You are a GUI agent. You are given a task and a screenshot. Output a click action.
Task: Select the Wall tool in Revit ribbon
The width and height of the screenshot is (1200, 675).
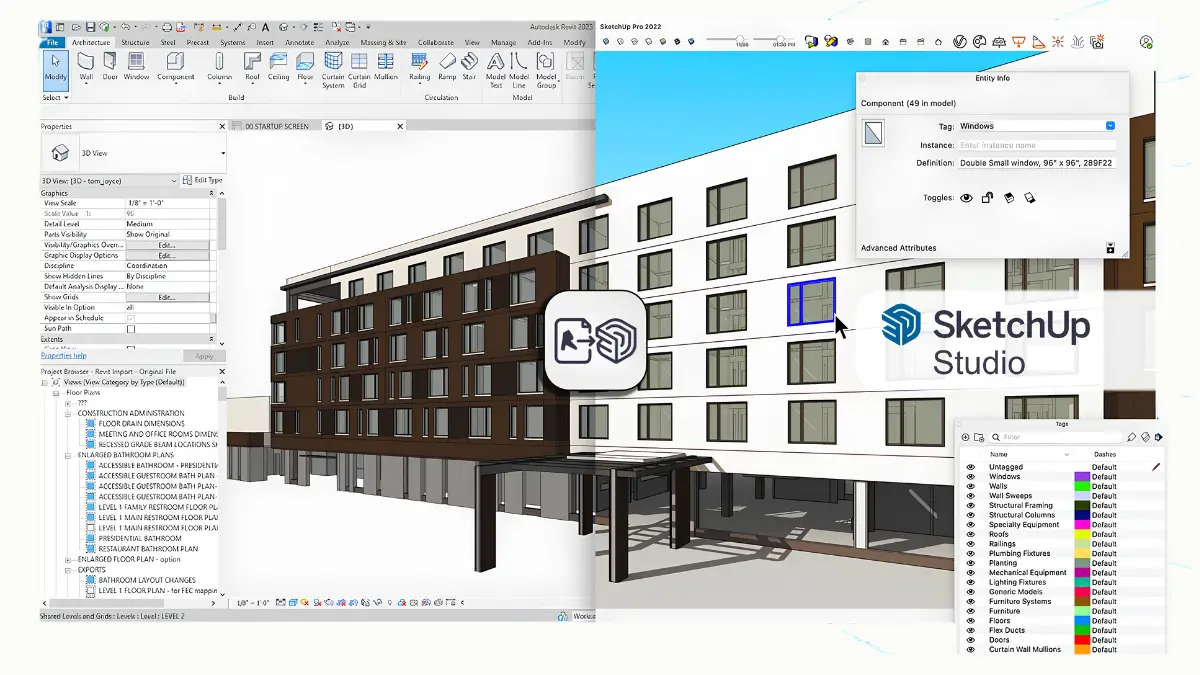(86, 66)
